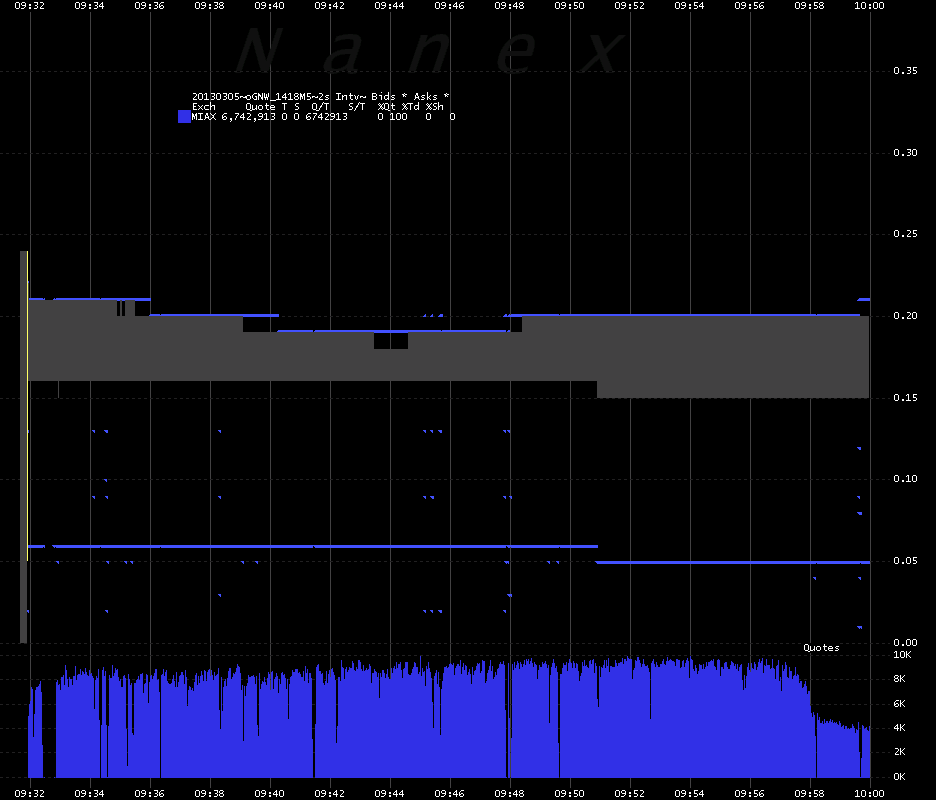Screen dimensions: 936x800
Task: Click 09:40 on the top time axis
Action: click(x=269, y=6)
